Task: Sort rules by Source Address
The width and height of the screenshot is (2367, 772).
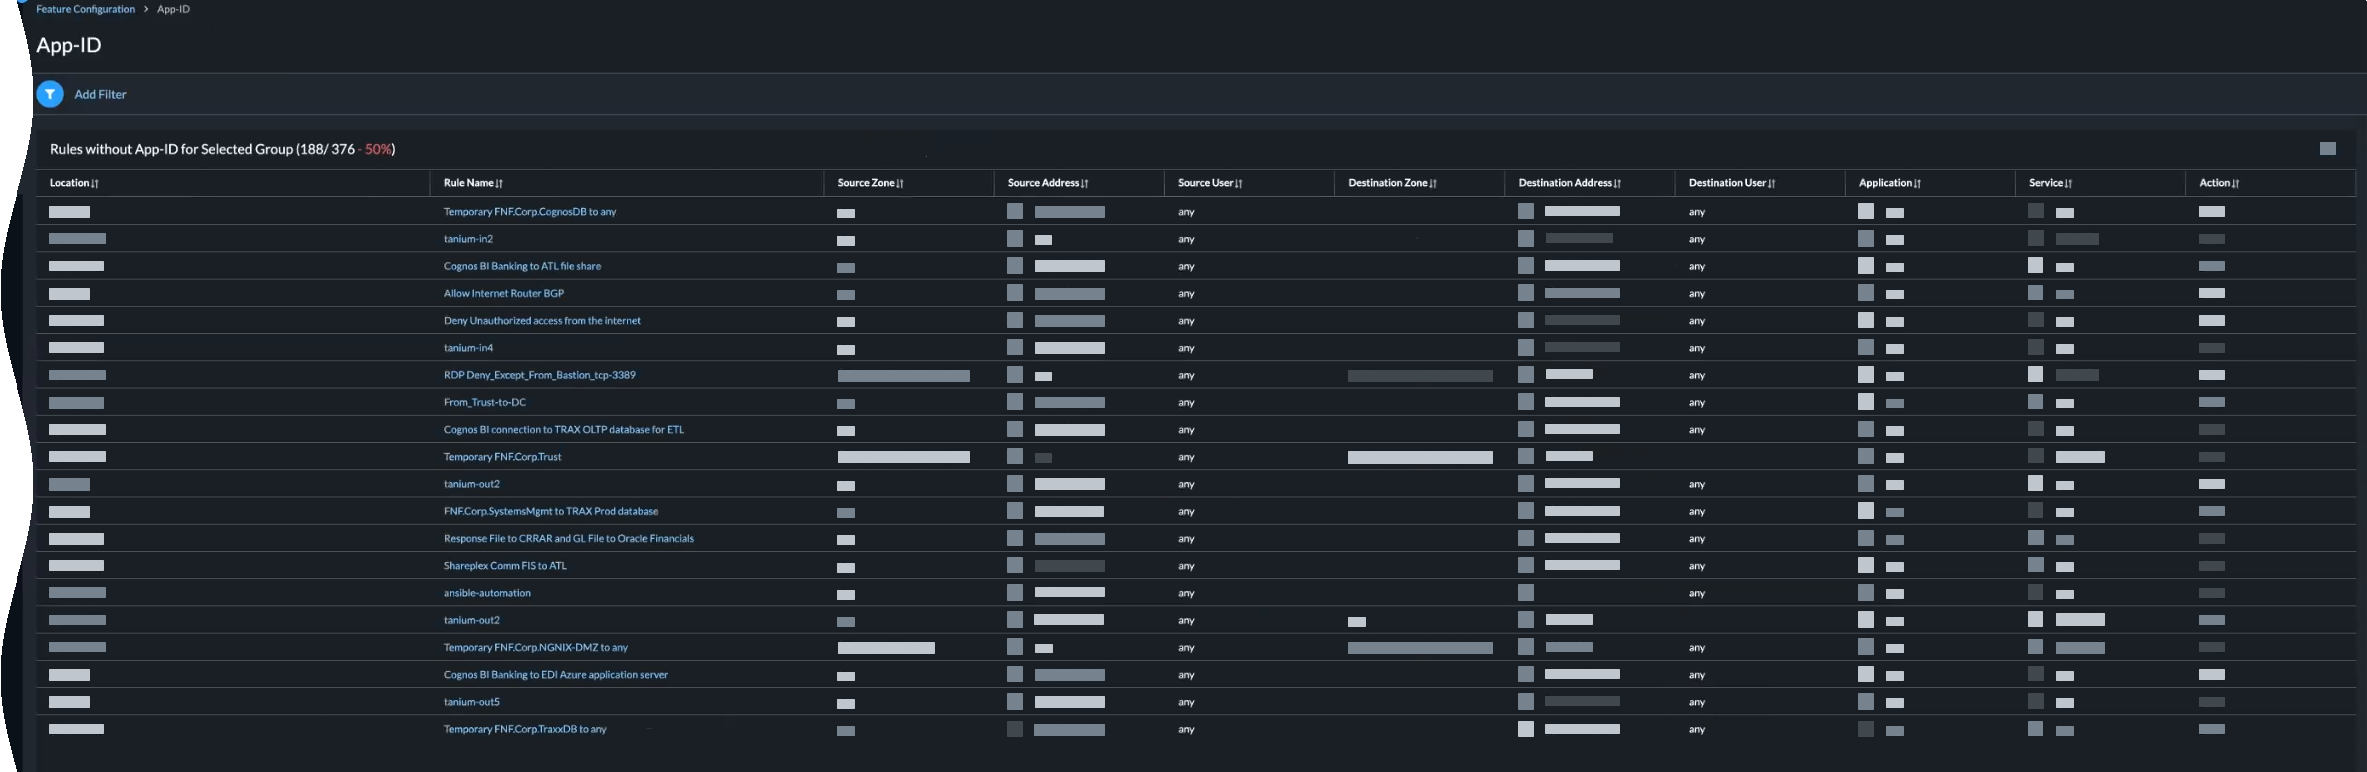Action: coord(1085,184)
